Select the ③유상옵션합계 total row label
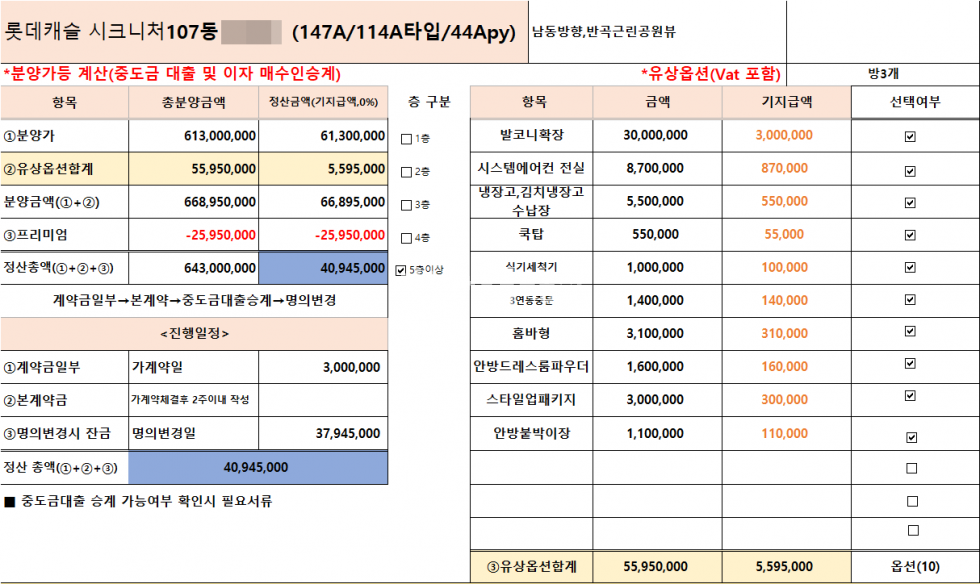Screen dimensions: 980x584 point(531,566)
